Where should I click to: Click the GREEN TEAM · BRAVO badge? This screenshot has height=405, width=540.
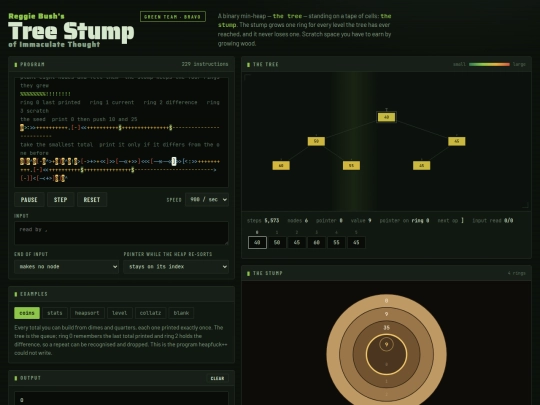(x=173, y=17)
